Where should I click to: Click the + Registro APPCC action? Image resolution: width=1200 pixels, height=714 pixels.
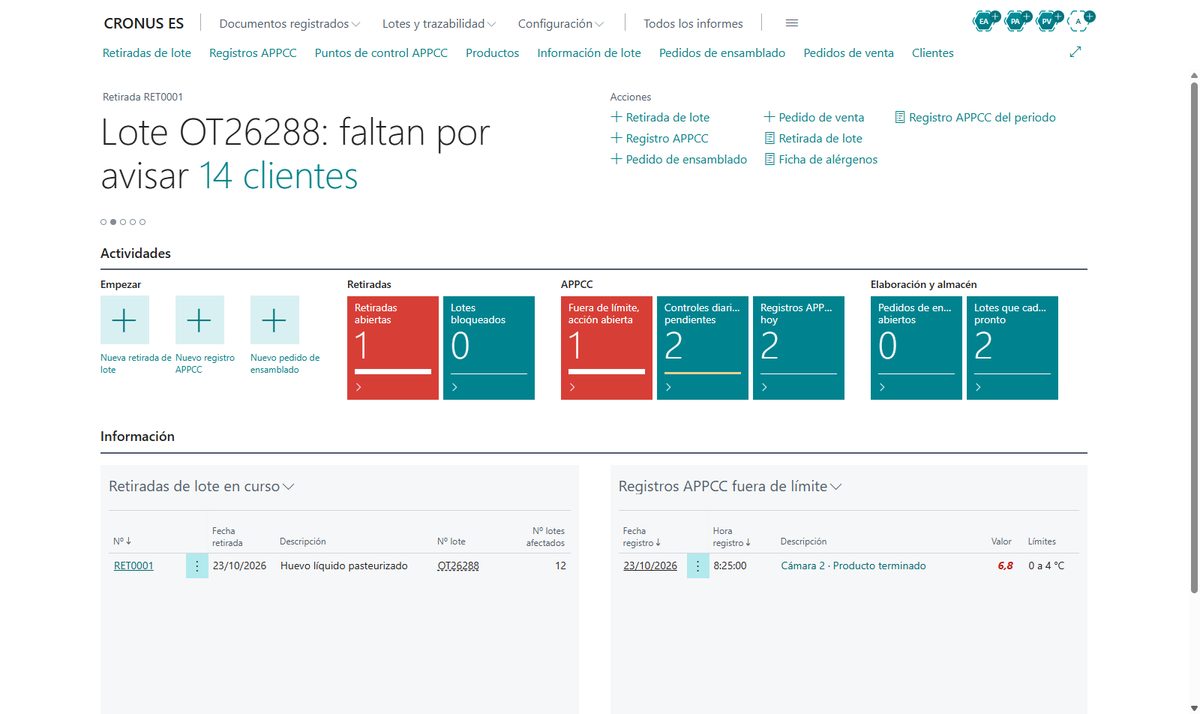coord(660,138)
